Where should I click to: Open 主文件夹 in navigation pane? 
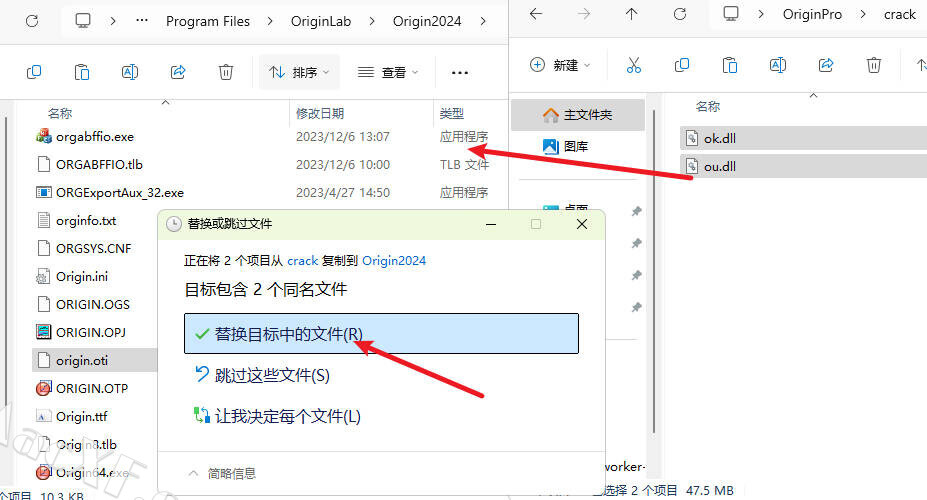pos(578,115)
